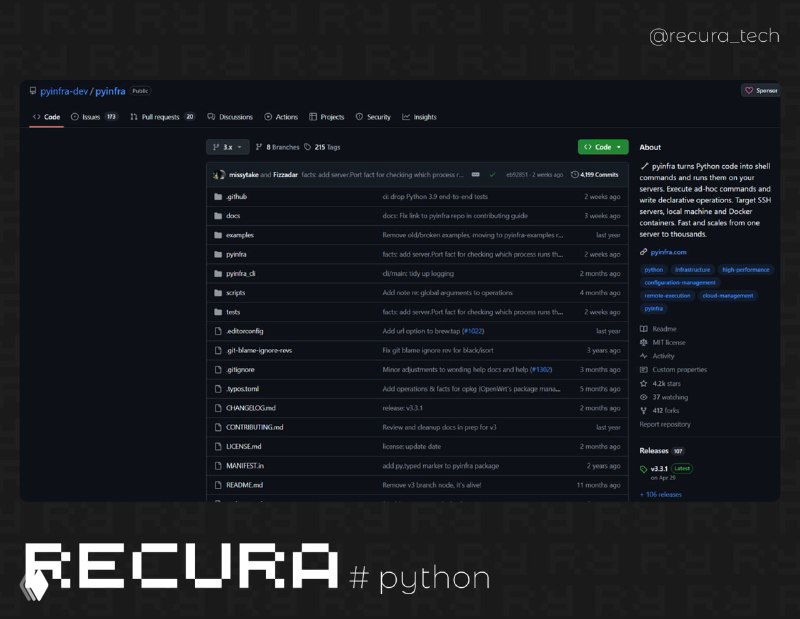
Task: Open the Projects board icon
Action: pyautogui.click(x=312, y=117)
